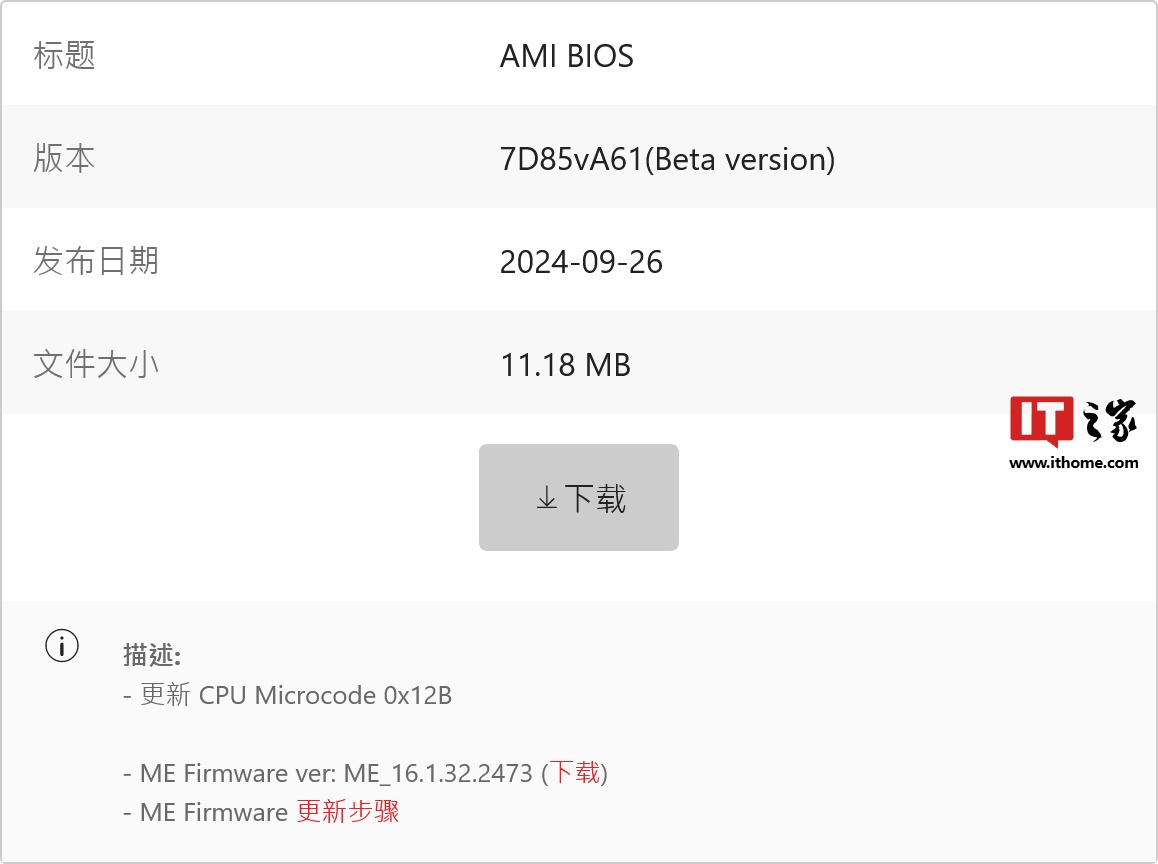Click the ME Firmware text before 更新步骤
The height and width of the screenshot is (864, 1158).
[214, 812]
